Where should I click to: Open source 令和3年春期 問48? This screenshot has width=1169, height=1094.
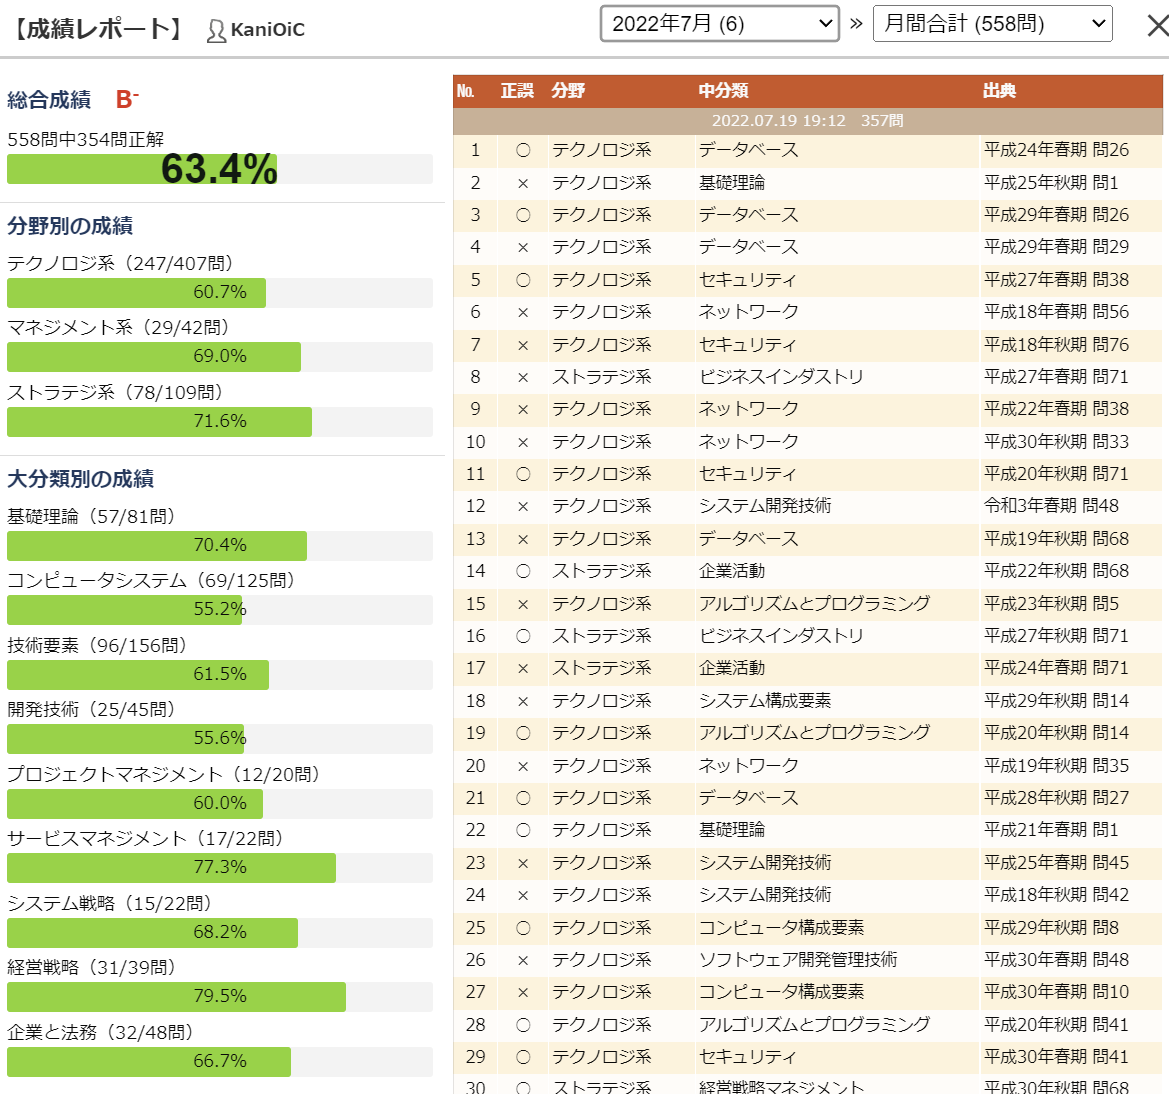(1051, 506)
